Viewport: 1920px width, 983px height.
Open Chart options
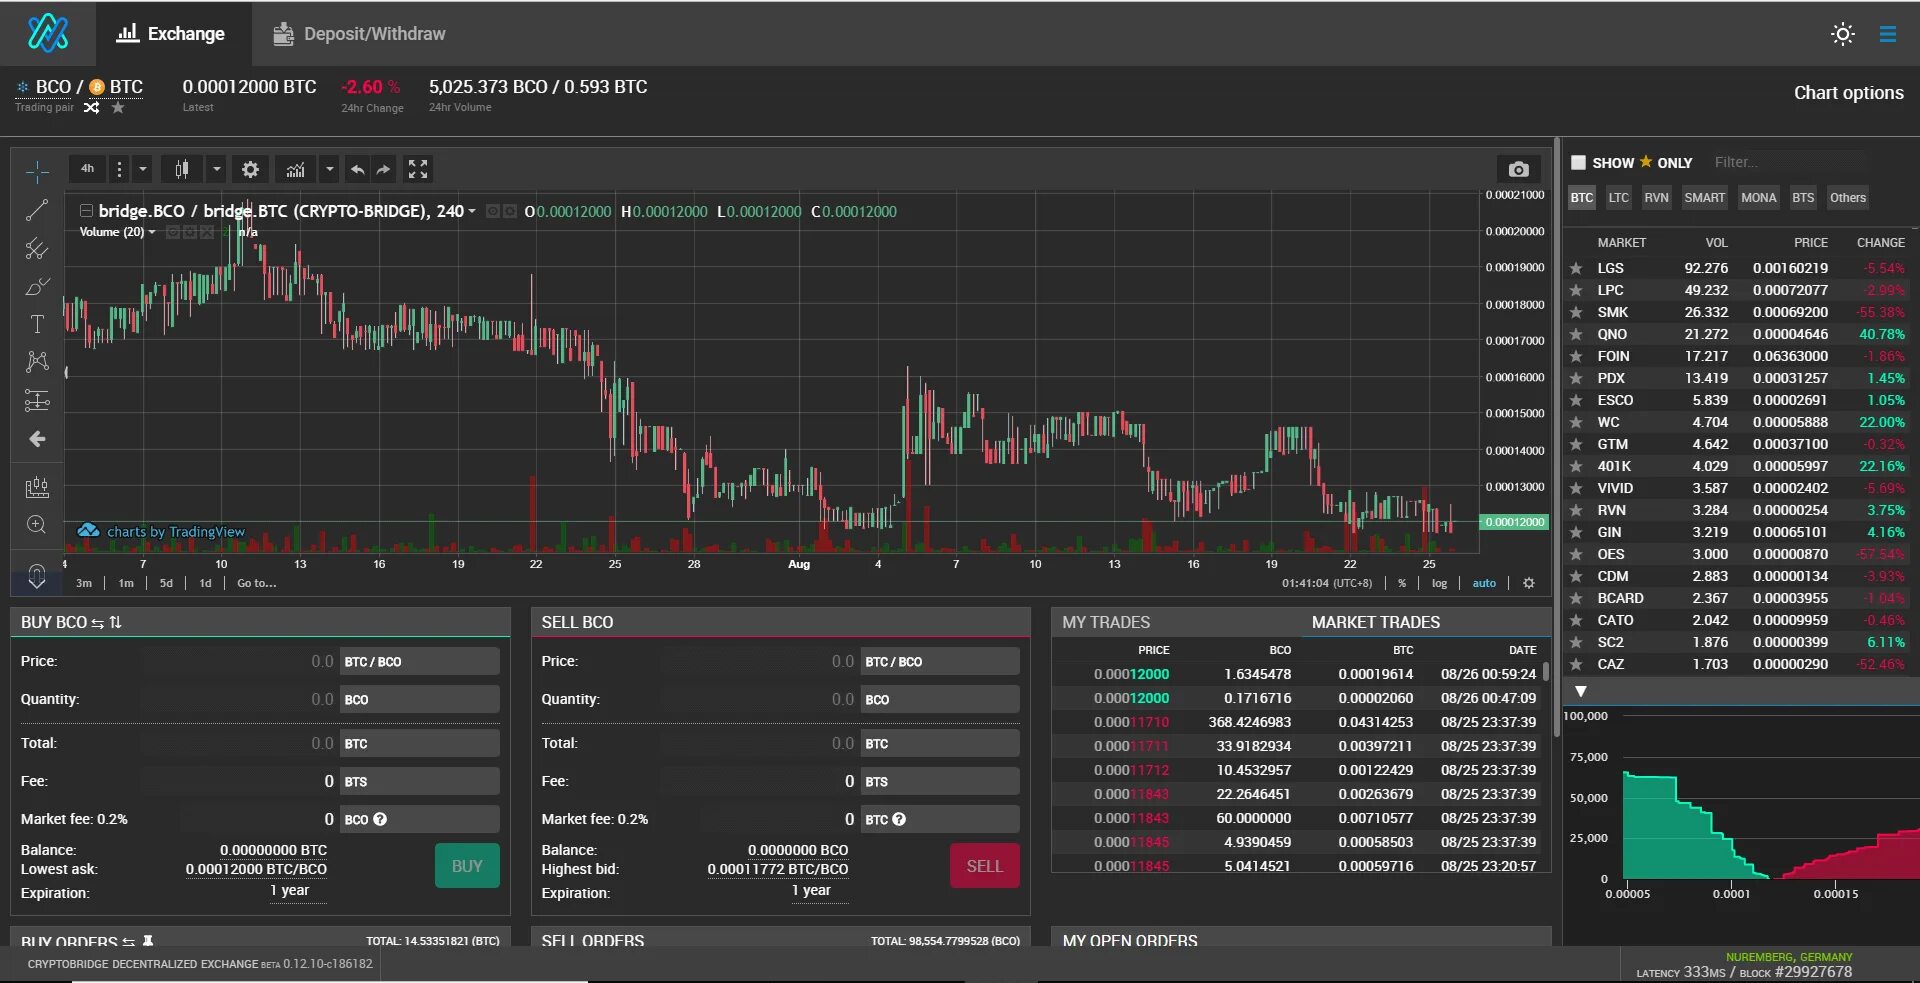[x=1848, y=93]
